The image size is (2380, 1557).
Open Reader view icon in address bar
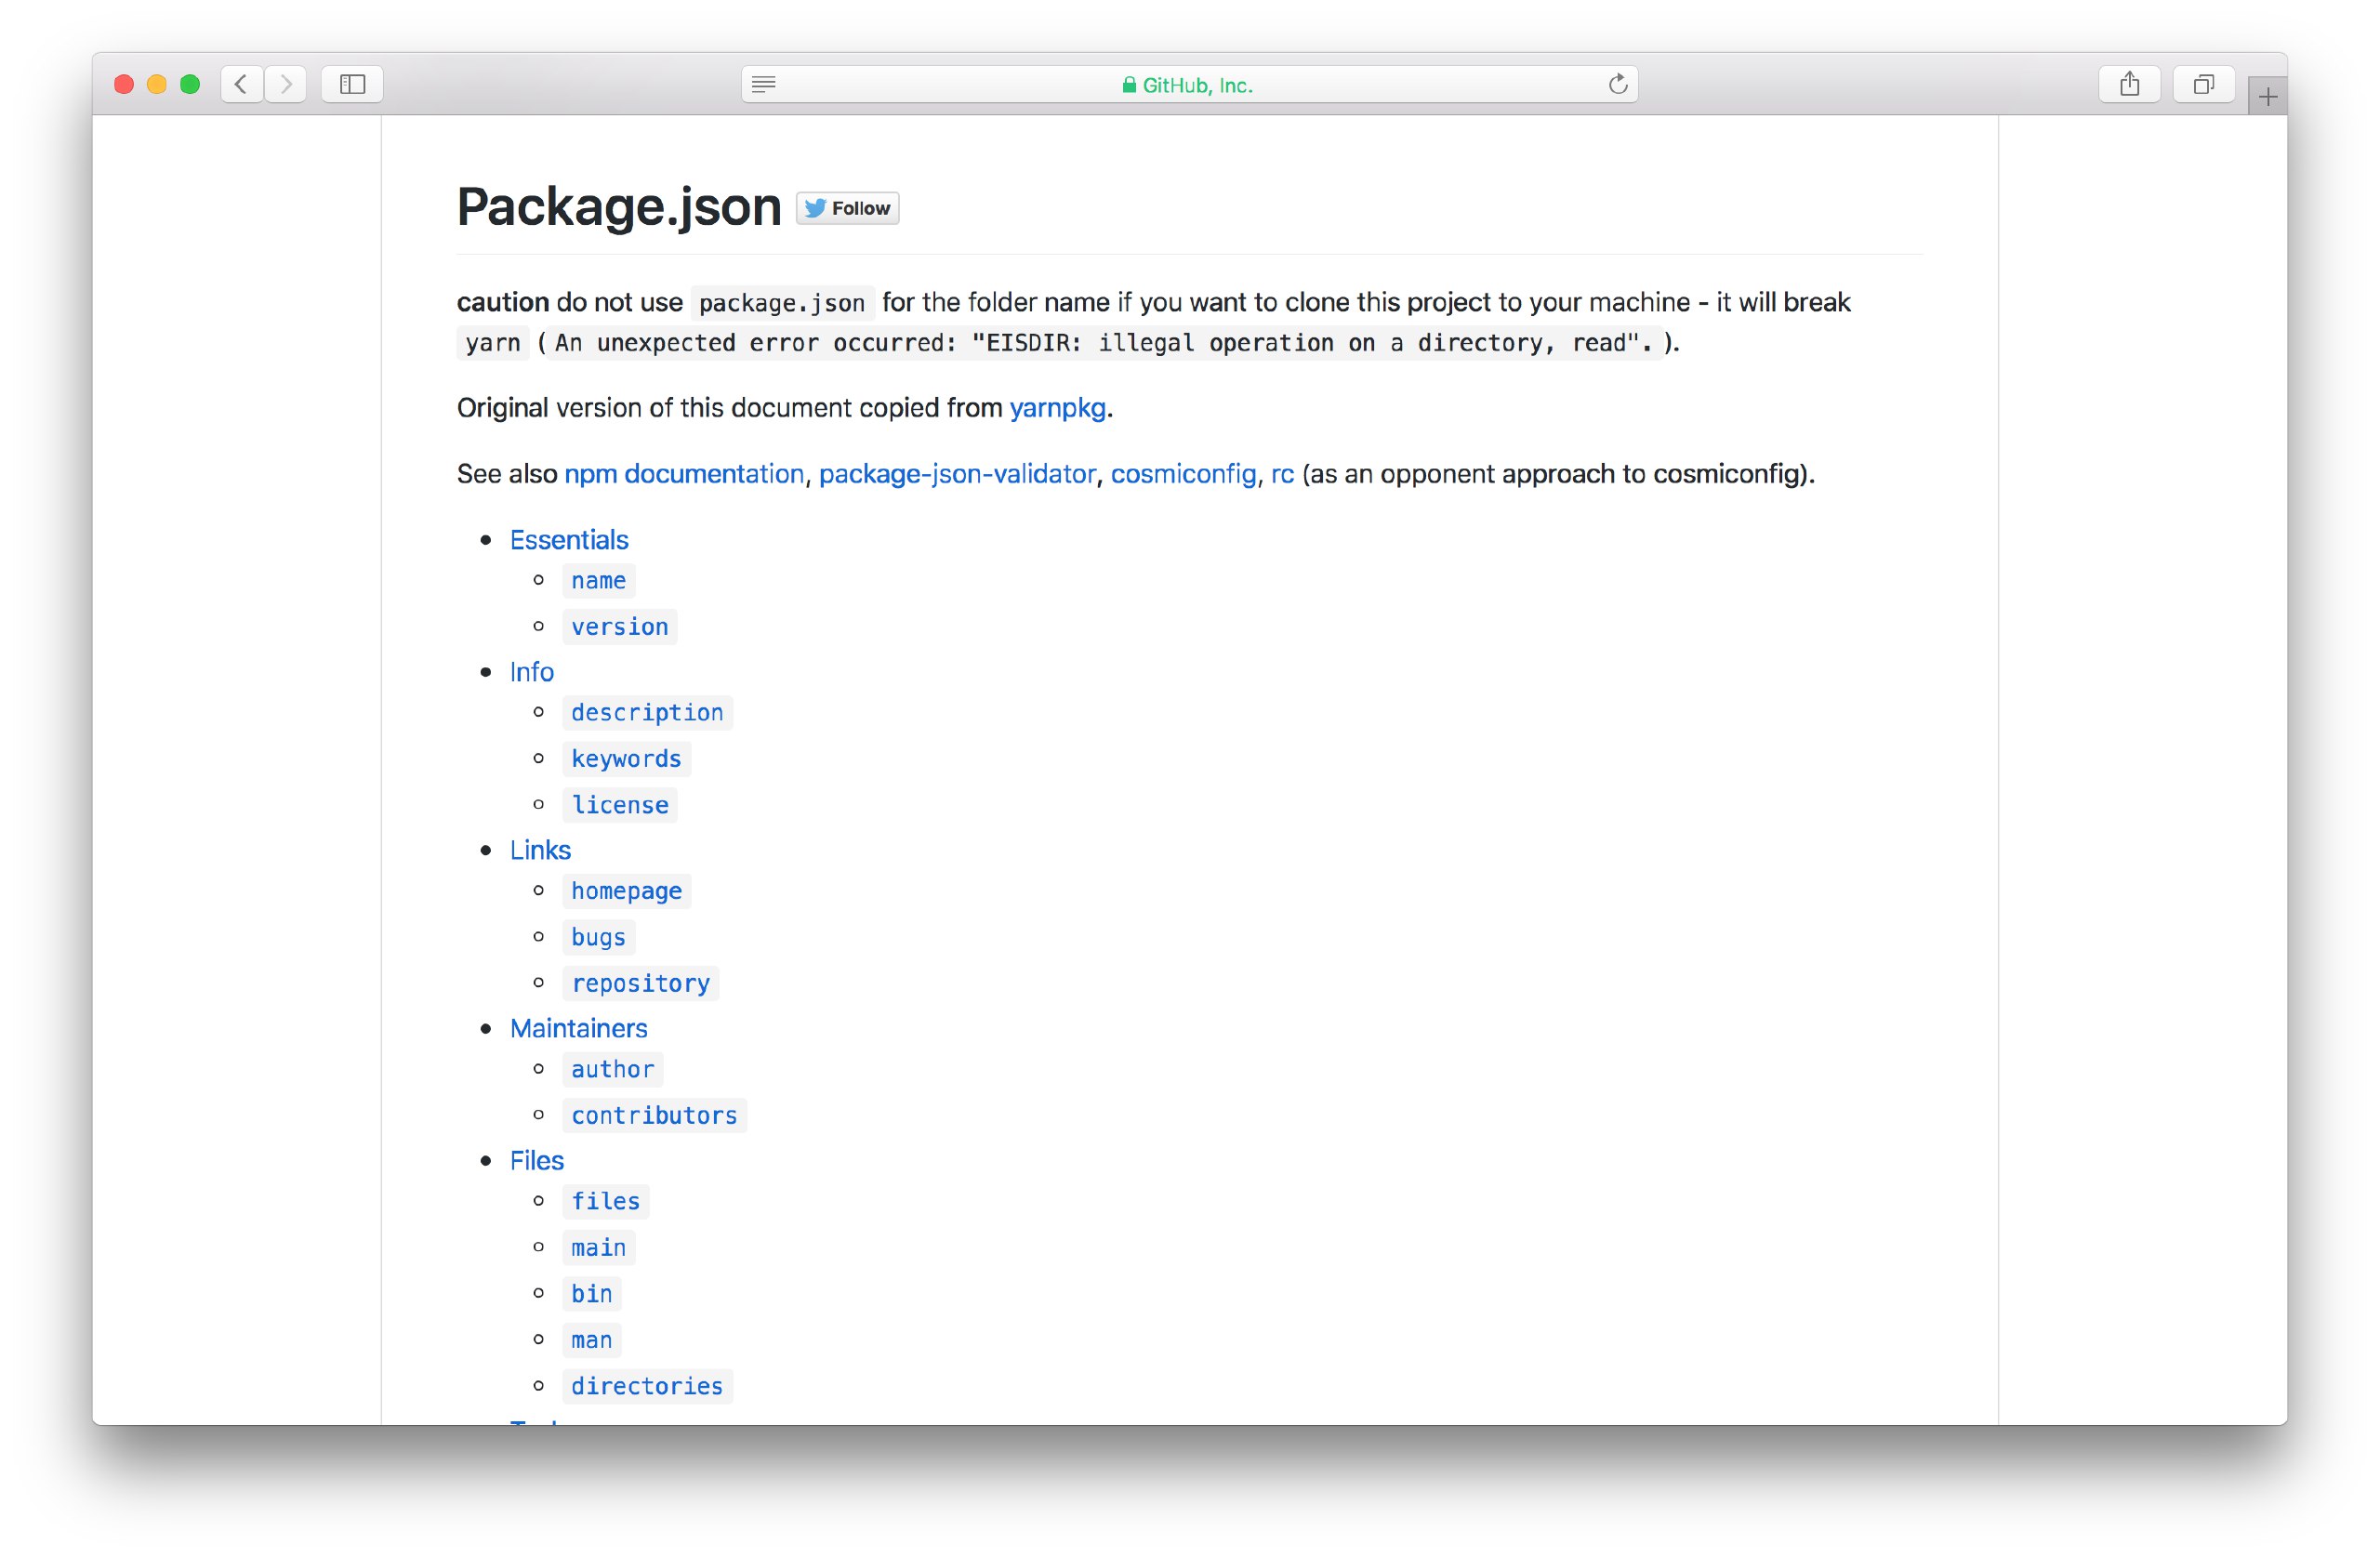[x=764, y=84]
